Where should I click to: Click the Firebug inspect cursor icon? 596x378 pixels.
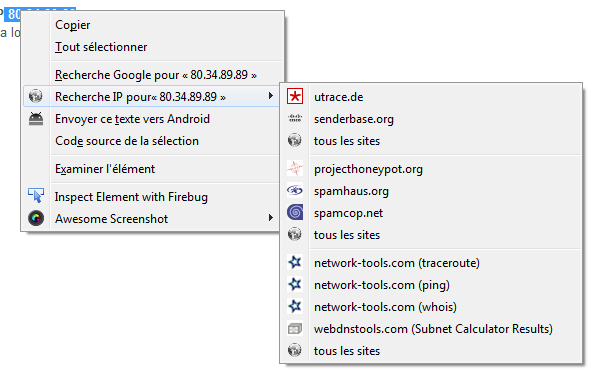(x=36, y=196)
